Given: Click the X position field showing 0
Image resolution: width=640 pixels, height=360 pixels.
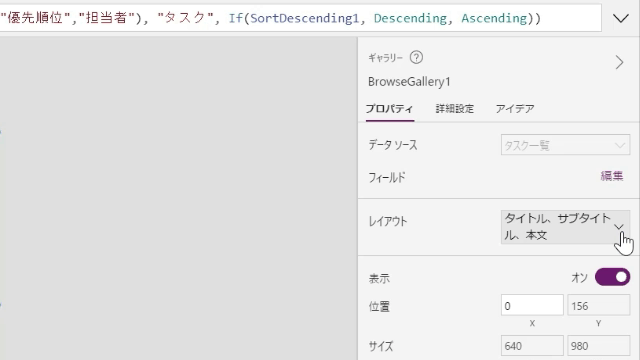Looking at the screenshot, I should pos(532,305).
